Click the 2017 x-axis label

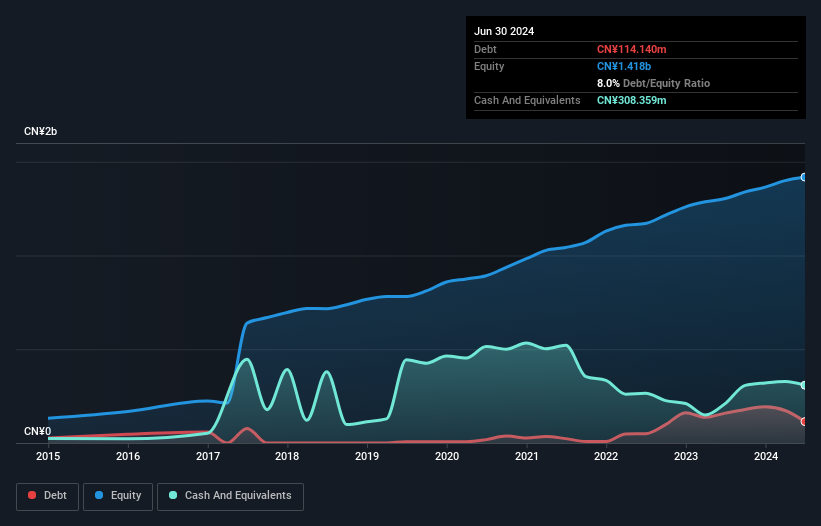tap(208, 456)
